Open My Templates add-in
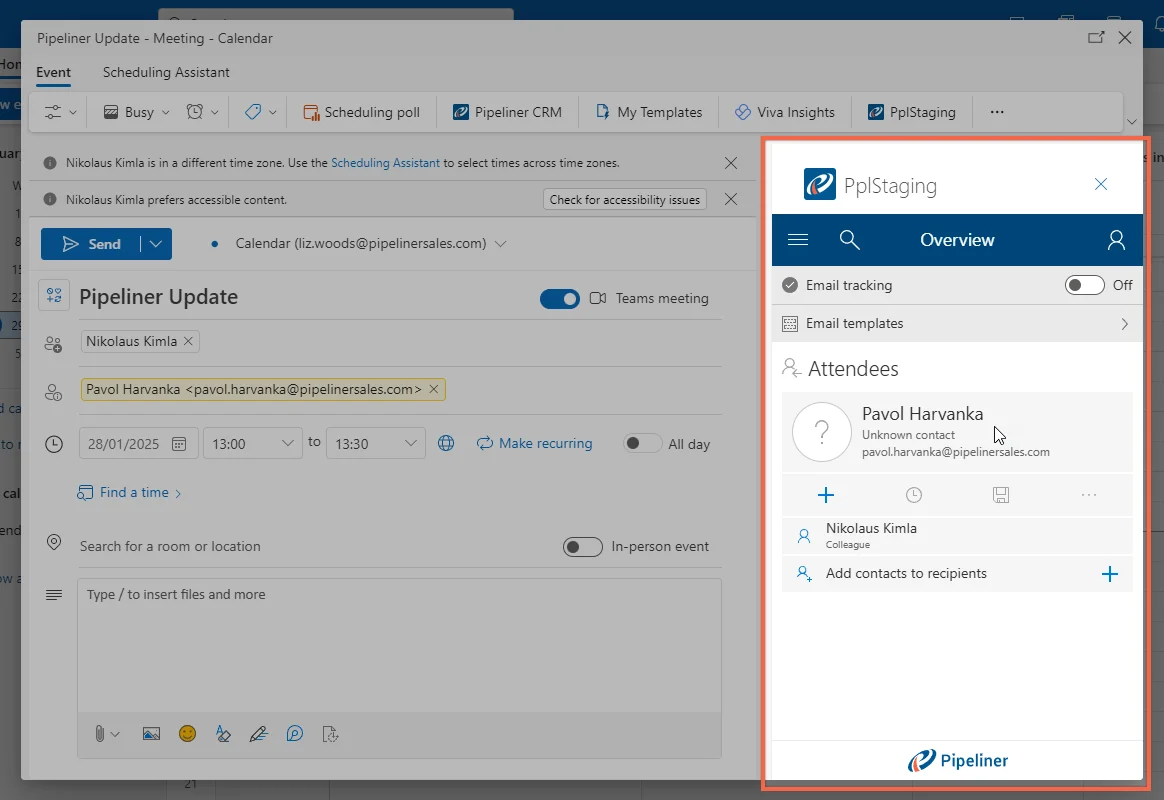Image resolution: width=1164 pixels, height=800 pixels. pos(650,112)
